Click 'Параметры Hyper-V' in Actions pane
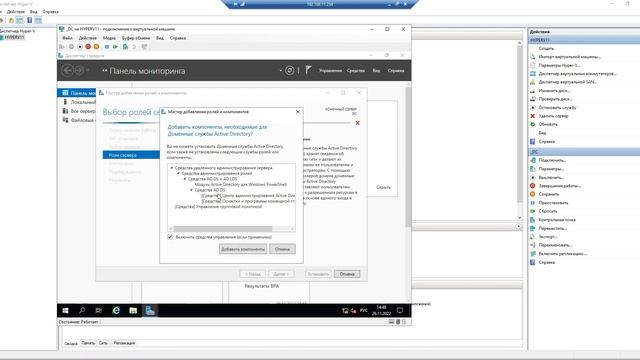The height and width of the screenshot is (360, 640). [x=559, y=65]
